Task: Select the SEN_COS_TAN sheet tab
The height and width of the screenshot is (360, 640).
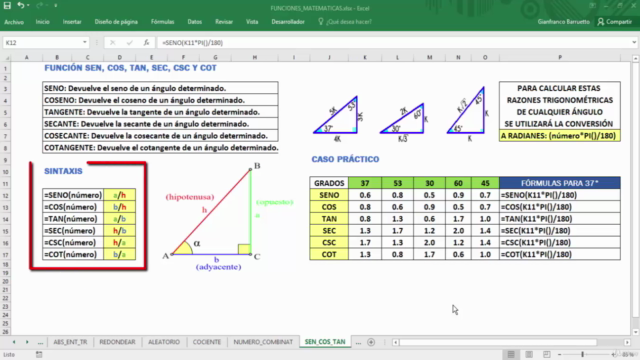Action: (x=325, y=342)
